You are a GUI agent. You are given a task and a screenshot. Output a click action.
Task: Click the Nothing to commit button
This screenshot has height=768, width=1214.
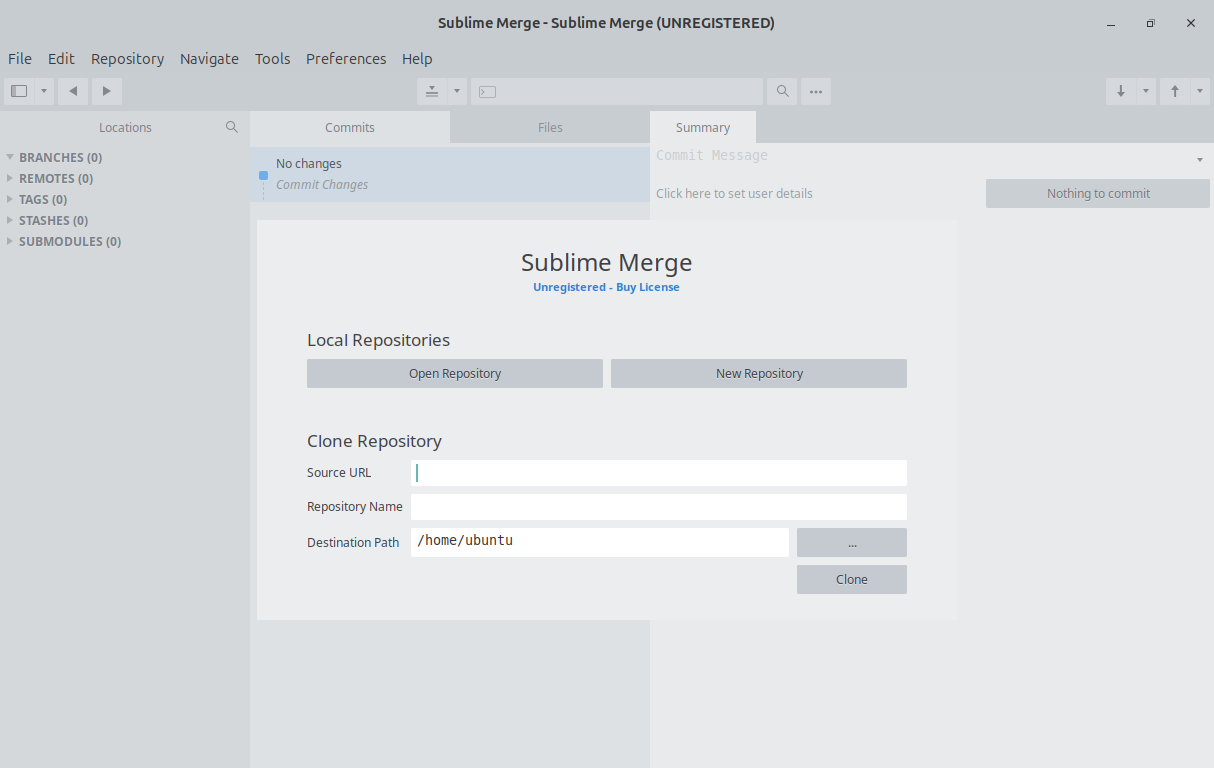tap(1098, 193)
